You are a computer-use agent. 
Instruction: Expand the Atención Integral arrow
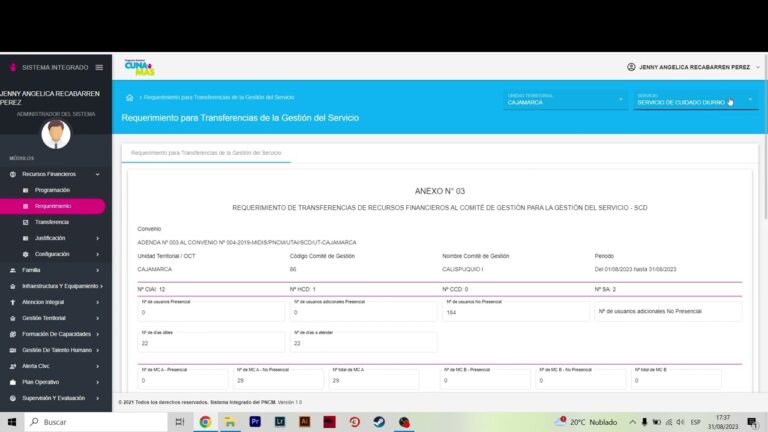97,302
